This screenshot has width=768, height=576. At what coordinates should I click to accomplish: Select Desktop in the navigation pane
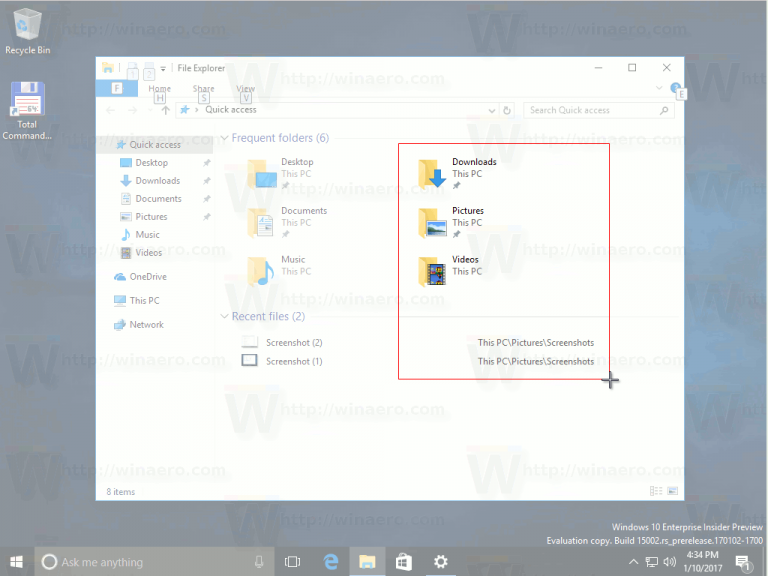(151, 163)
